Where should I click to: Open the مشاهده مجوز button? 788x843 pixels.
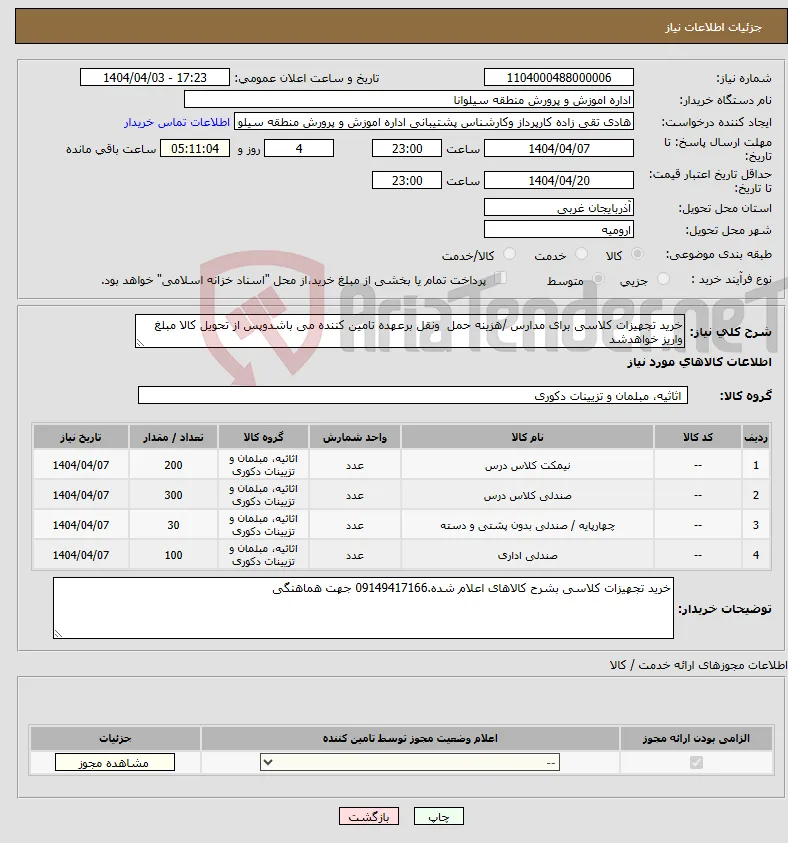coord(114,762)
